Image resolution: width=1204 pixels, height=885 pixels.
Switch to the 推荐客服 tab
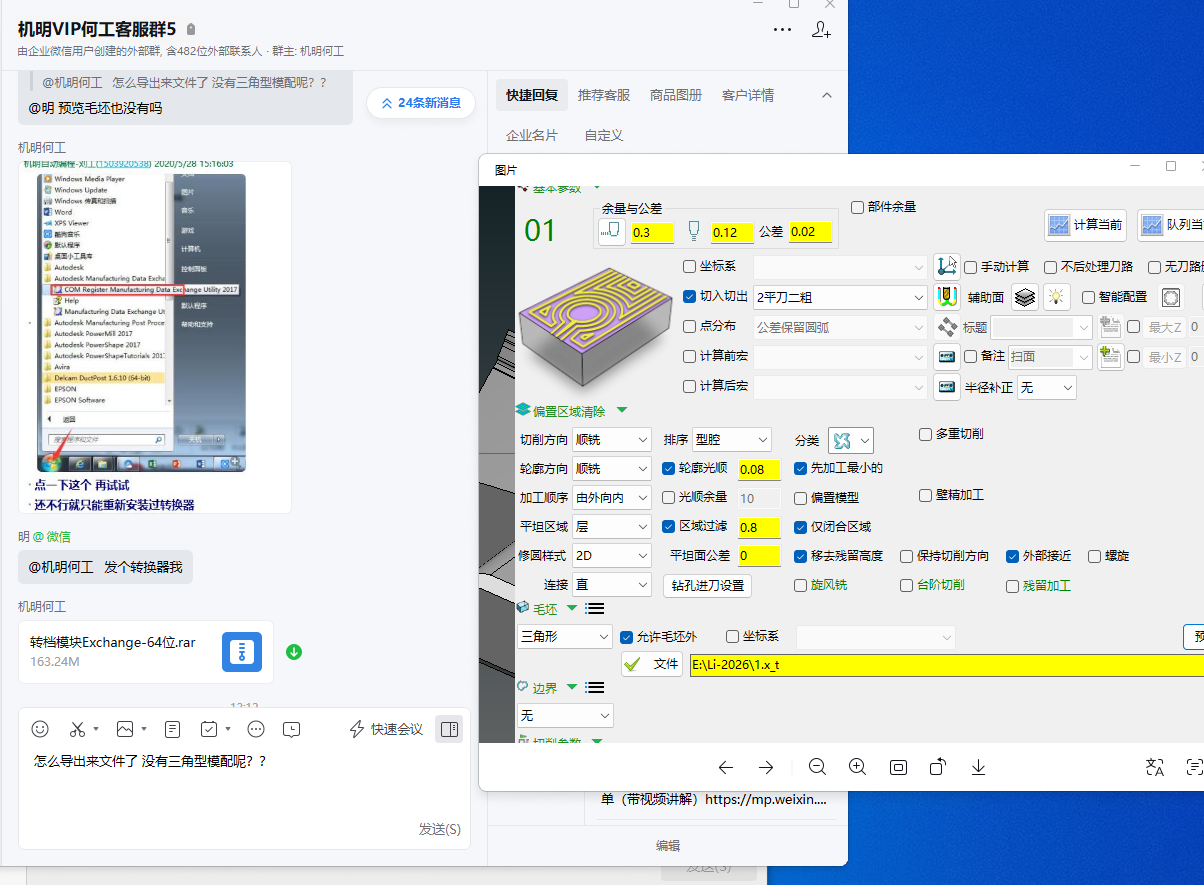pyautogui.click(x=604, y=95)
